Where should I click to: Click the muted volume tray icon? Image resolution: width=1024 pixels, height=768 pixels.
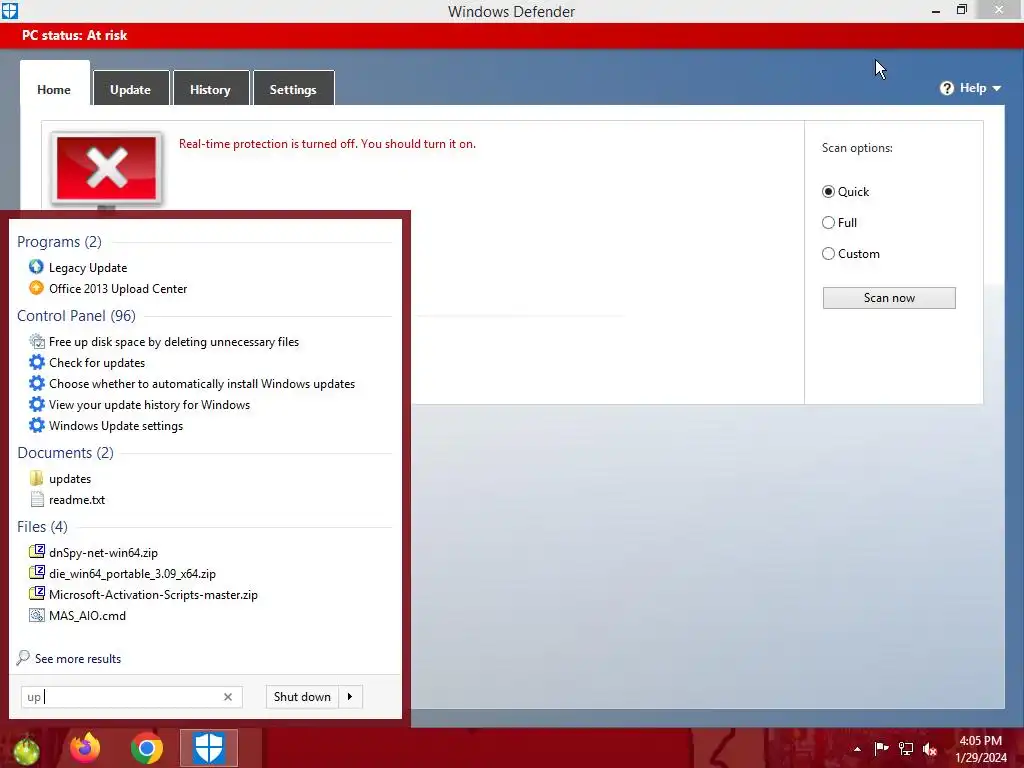click(x=930, y=749)
